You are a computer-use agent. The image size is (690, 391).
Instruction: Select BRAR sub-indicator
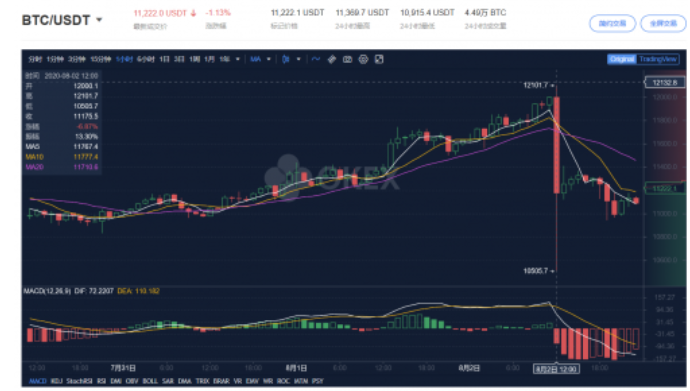221,381
